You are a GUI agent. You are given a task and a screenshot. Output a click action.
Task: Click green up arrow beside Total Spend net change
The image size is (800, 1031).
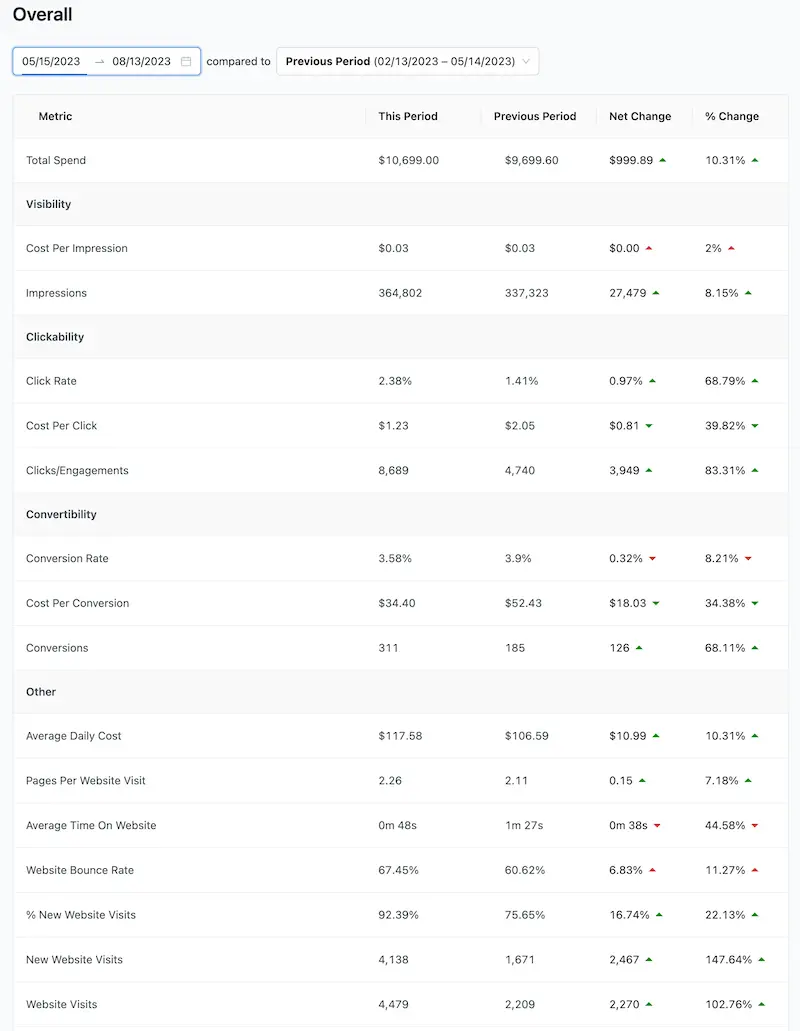[x=662, y=160]
